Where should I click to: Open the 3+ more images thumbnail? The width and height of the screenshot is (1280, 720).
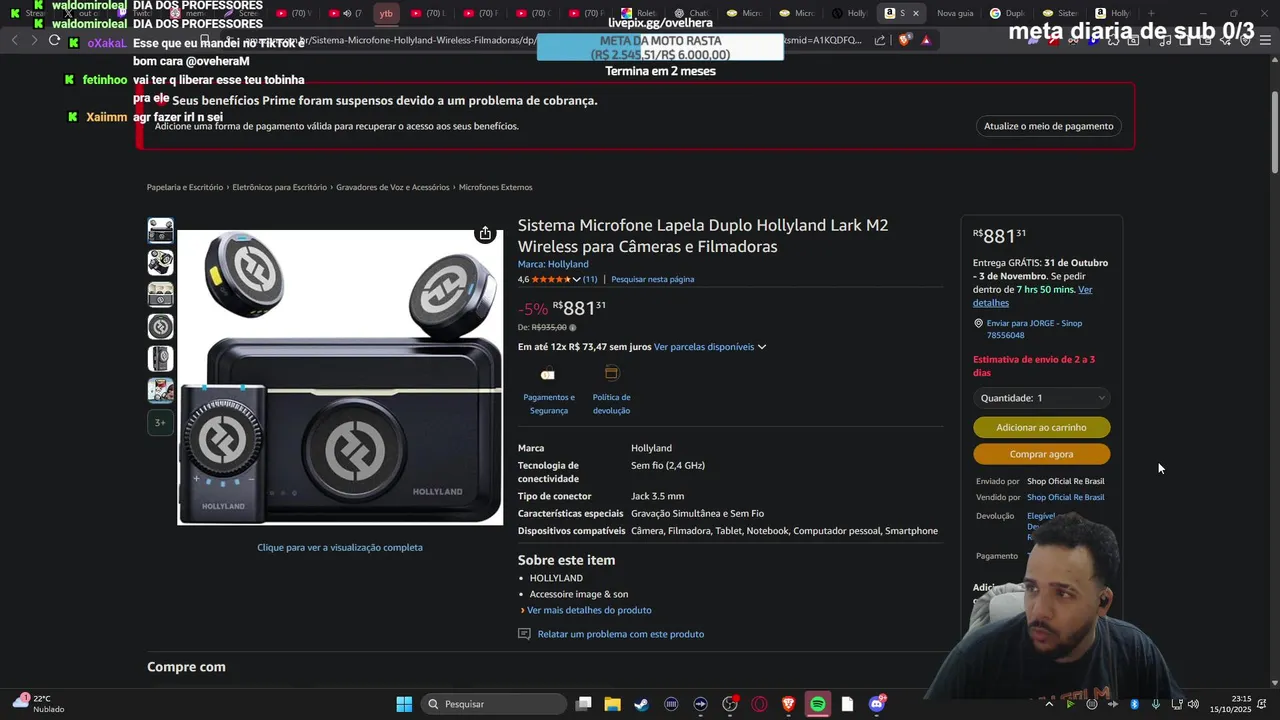(160, 423)
